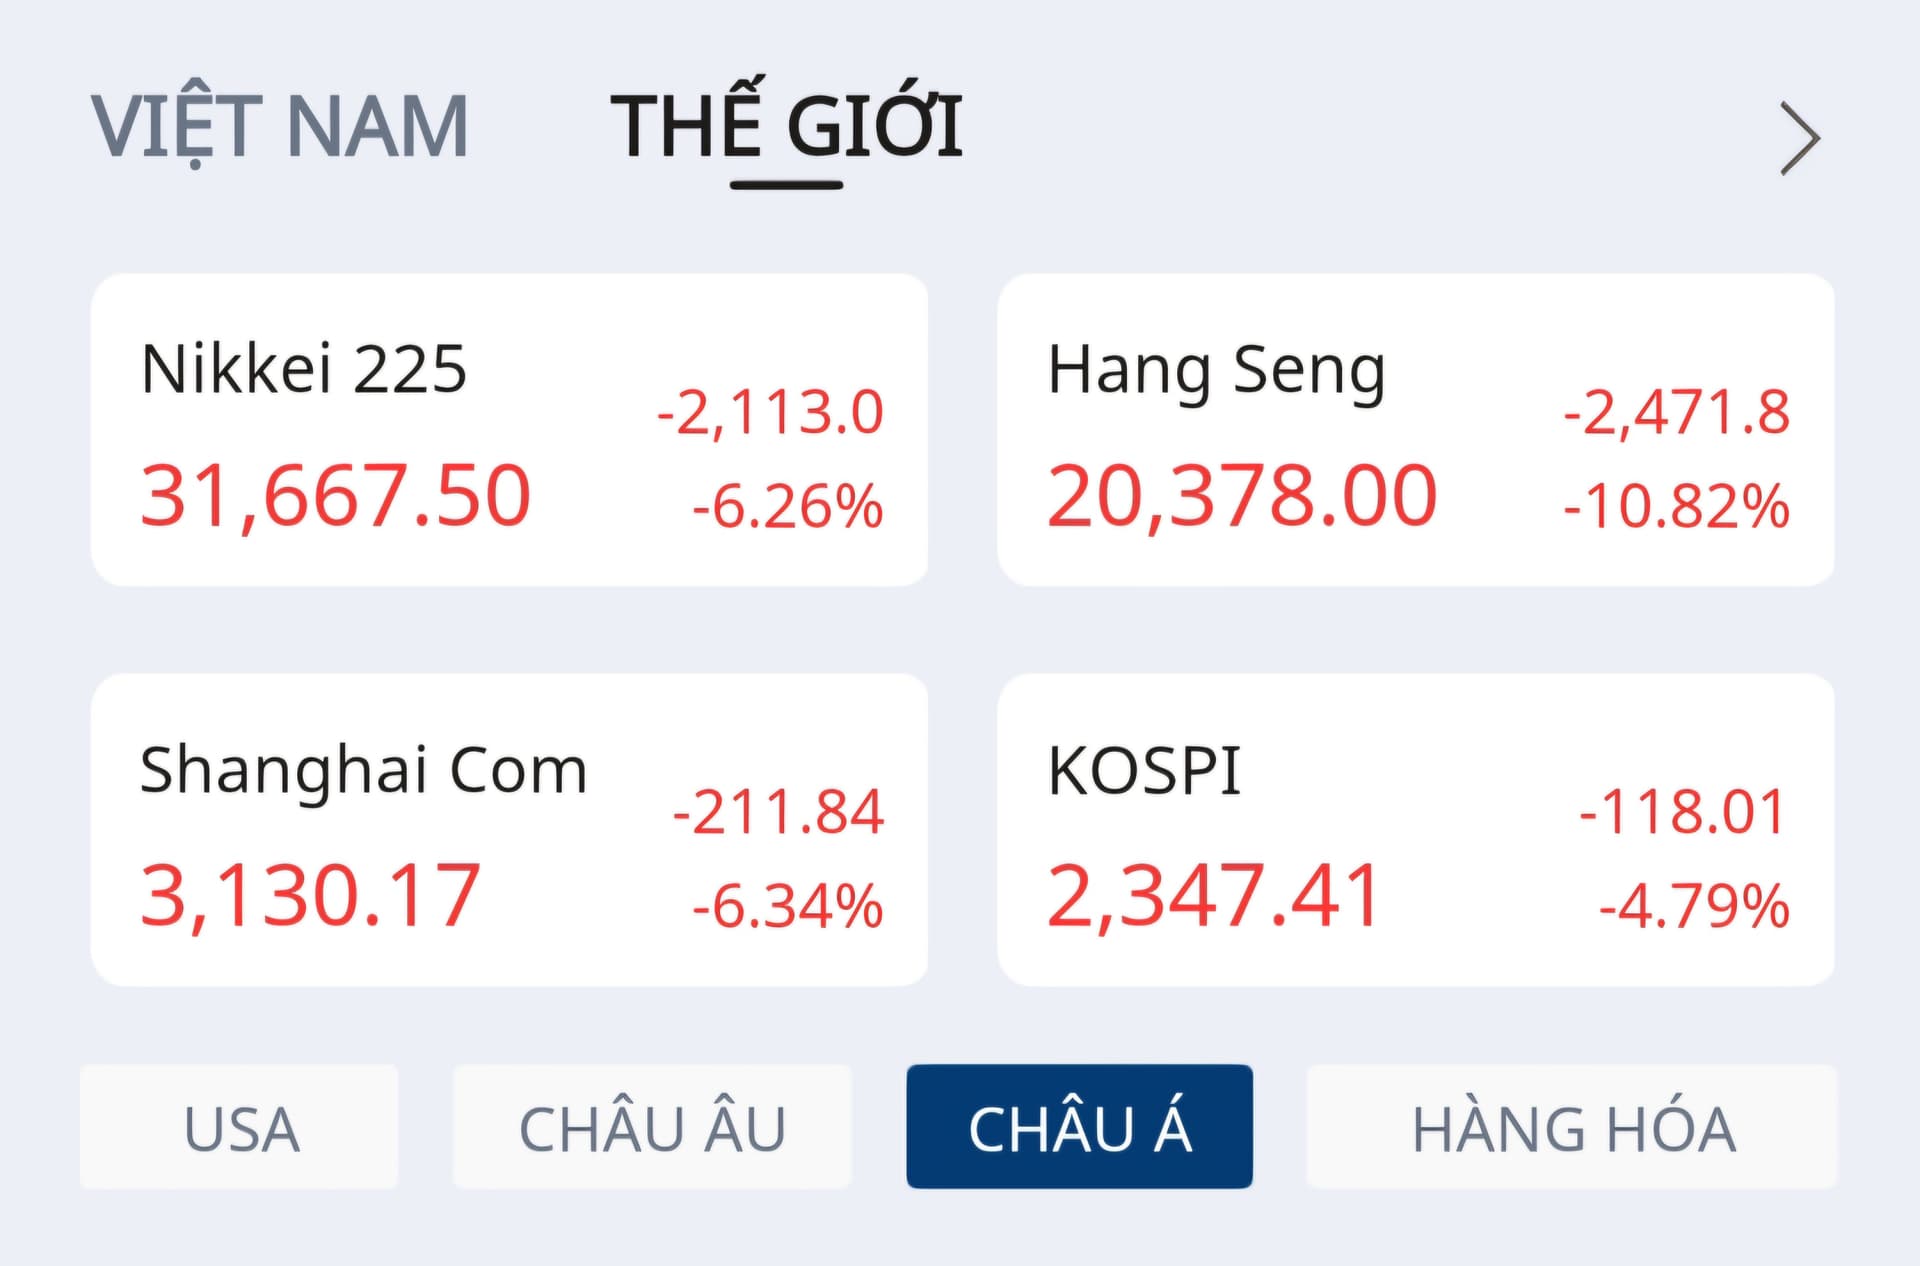
Task: Select the CHÂU ÂU market filter
Action: pyautogui.click(x=652, y=1127)
